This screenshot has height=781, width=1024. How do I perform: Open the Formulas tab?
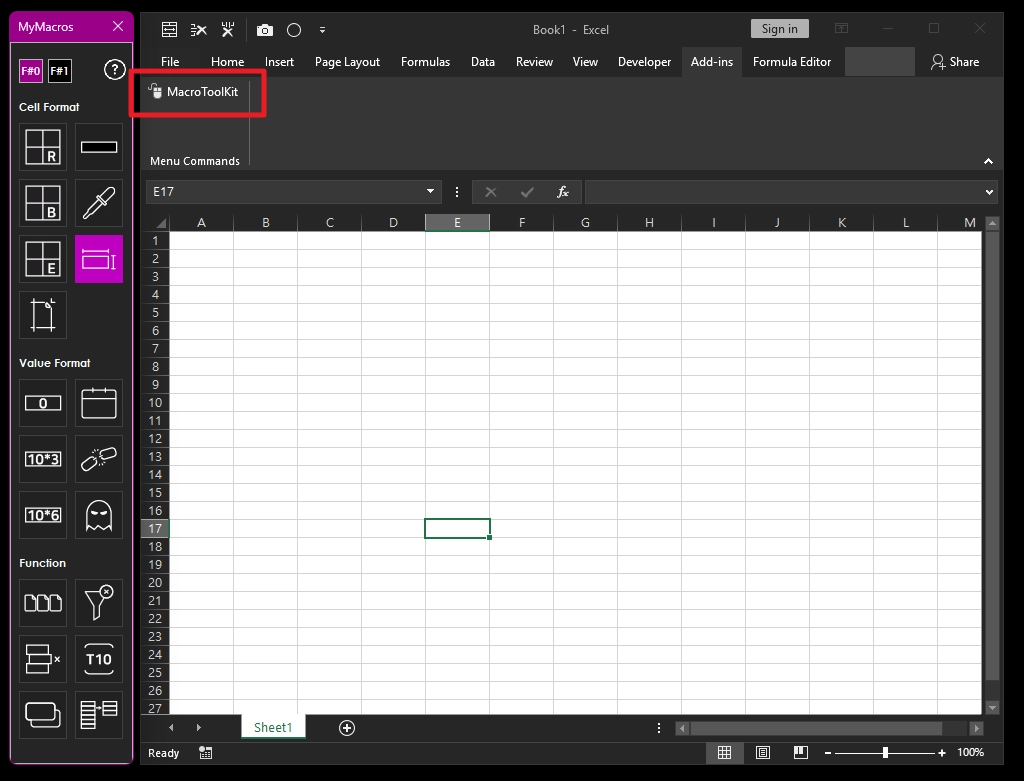point(425,61)
